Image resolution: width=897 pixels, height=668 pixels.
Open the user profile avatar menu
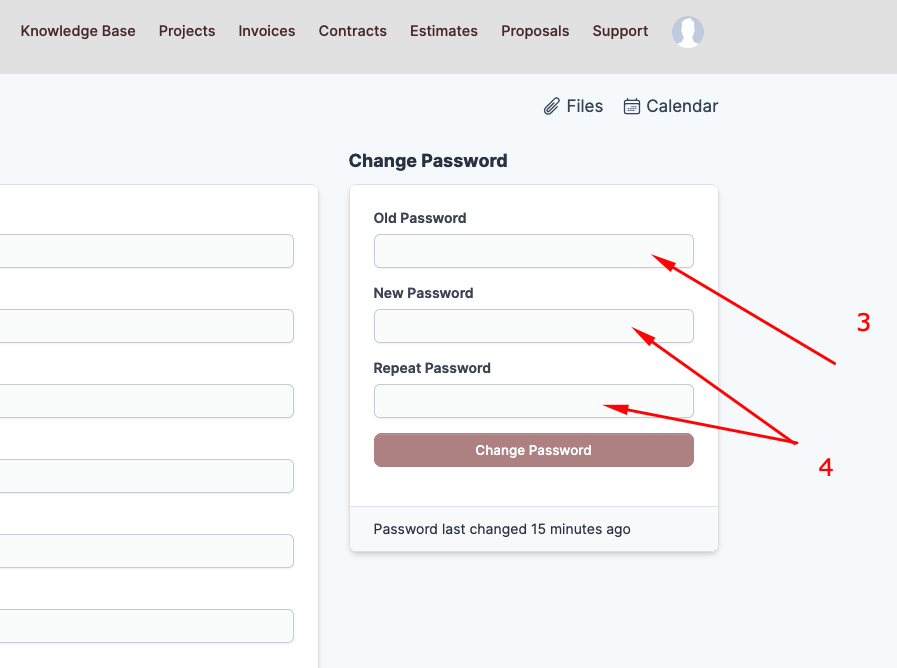[688, 32]
